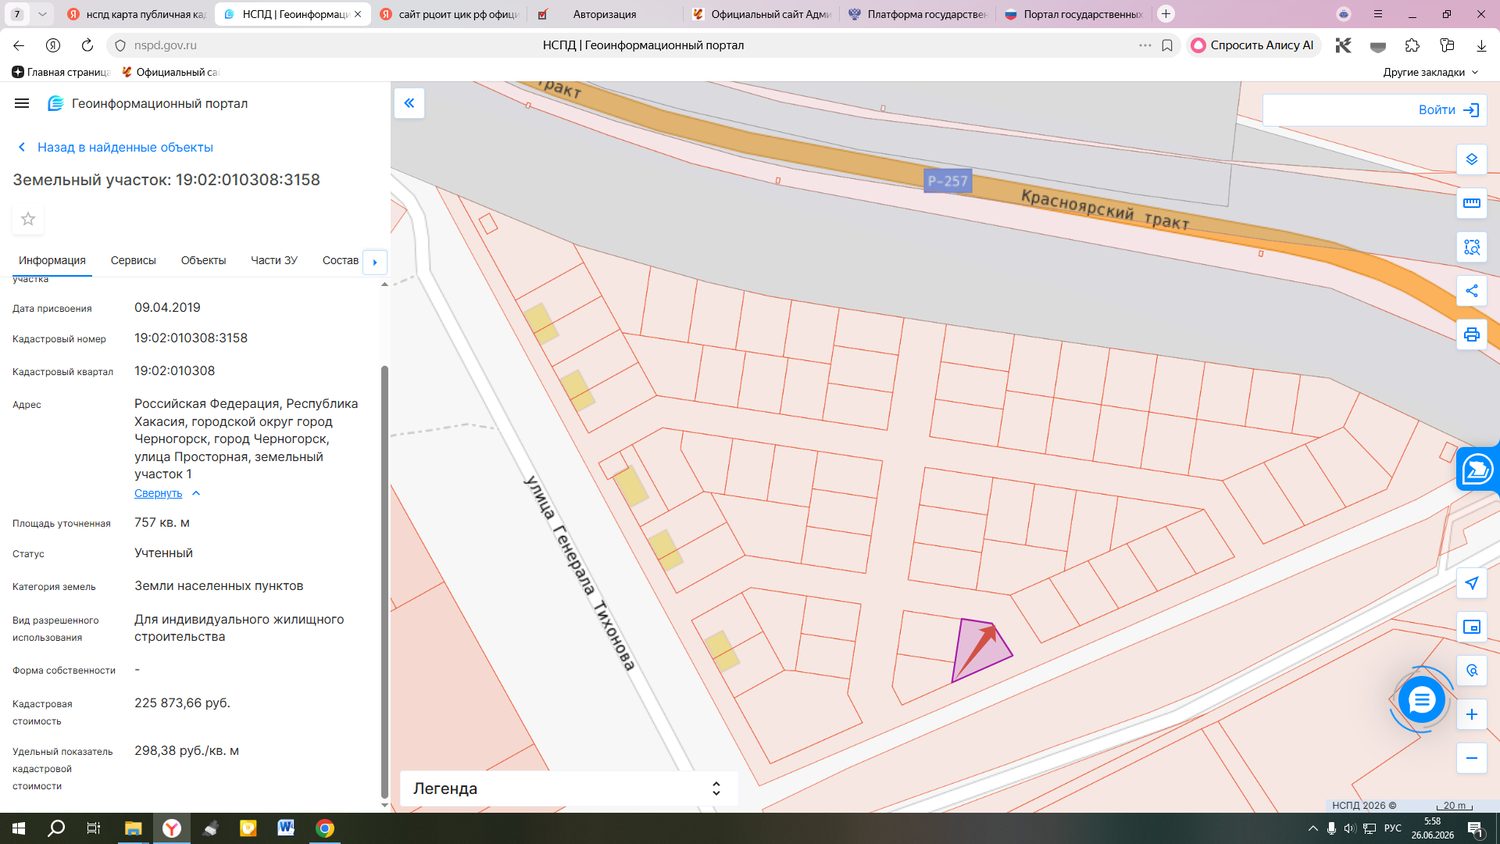Collapse the side panel with double-chevron button
This screenshot has width=1500, height=844.
coord(409,103)
